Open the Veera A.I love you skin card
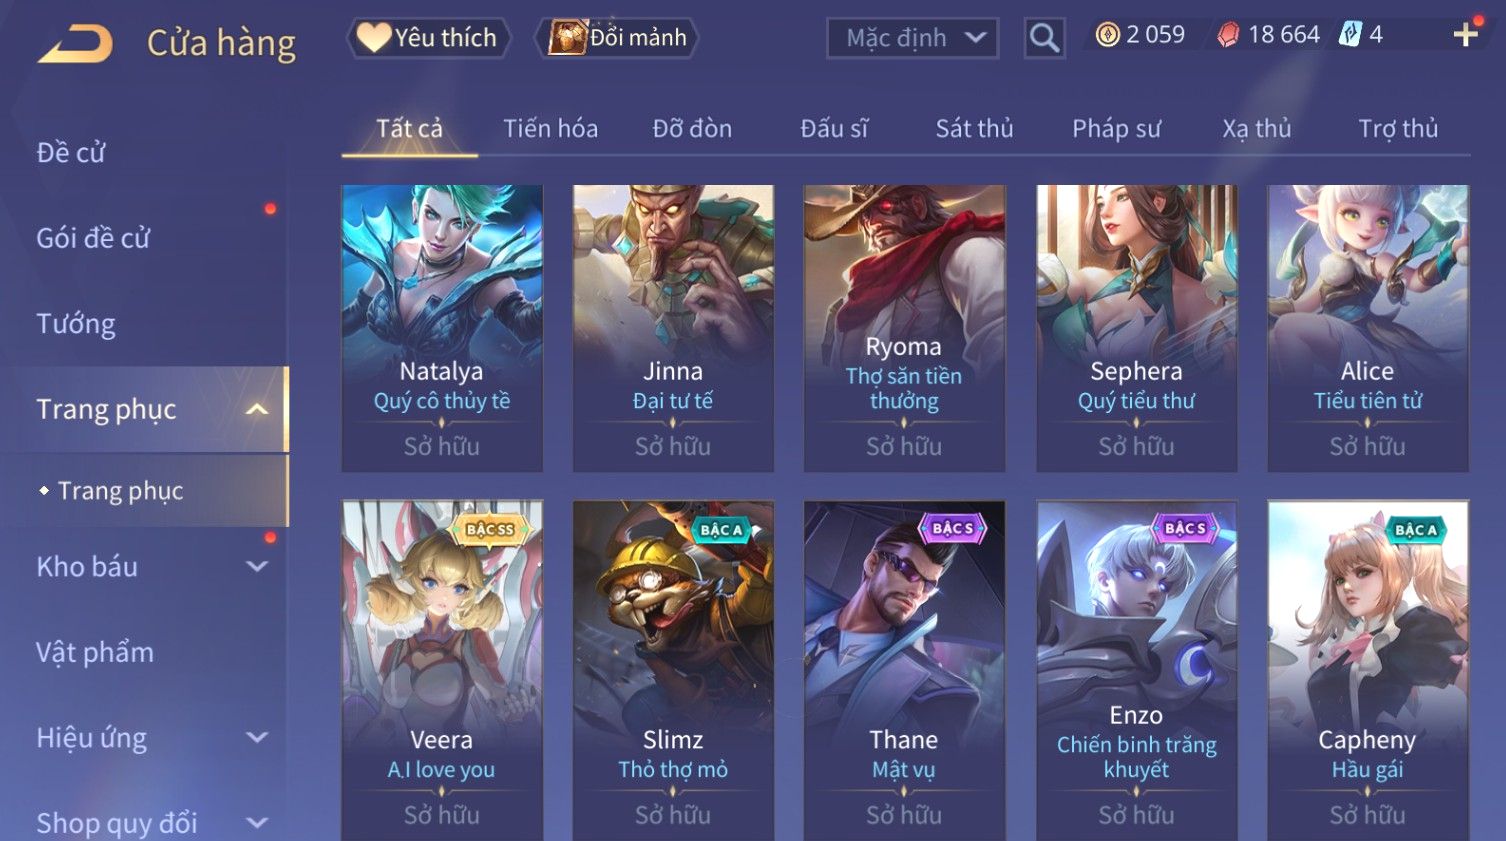1506x841 pixels. coord(442,670)
